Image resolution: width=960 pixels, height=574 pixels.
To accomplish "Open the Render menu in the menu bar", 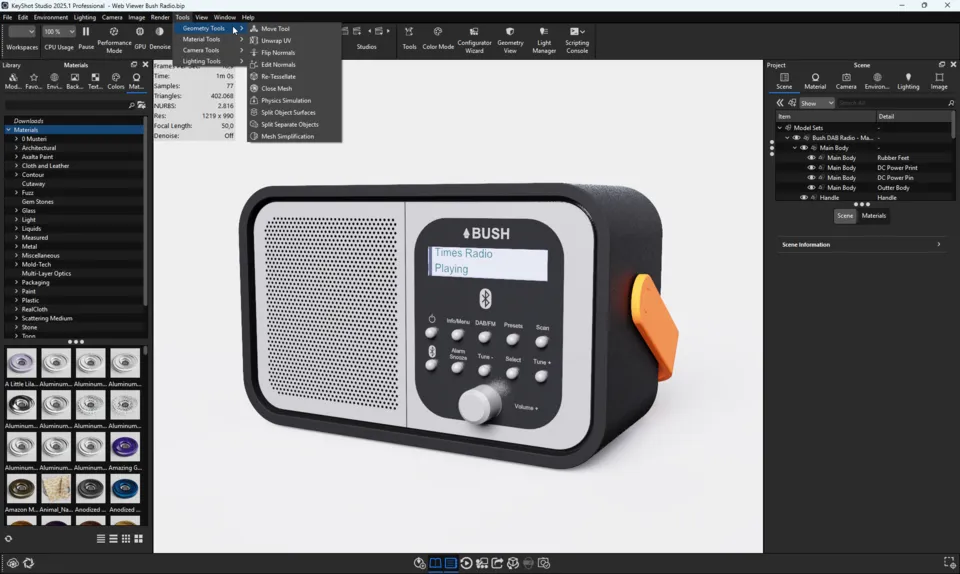I will coord(160,17).
